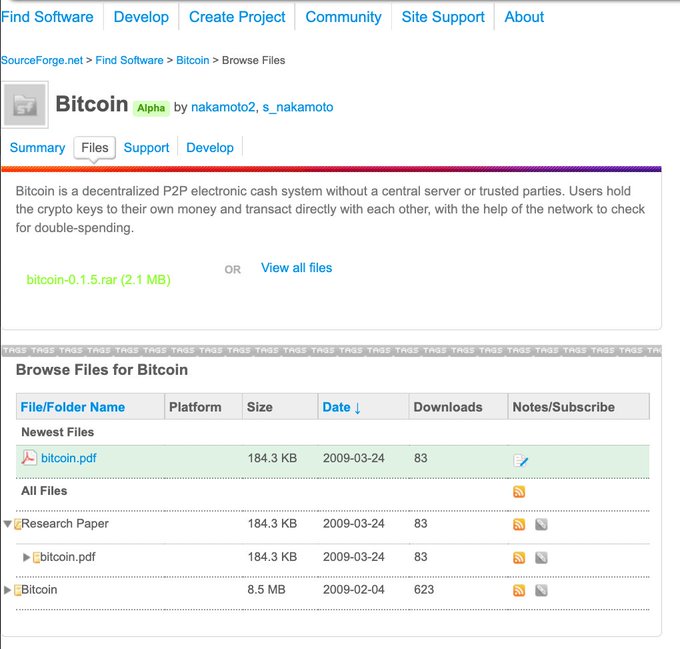Click Bitcoin folder name in file list
Viewport: 680px width, 649px height.
[x=39, y=590]
